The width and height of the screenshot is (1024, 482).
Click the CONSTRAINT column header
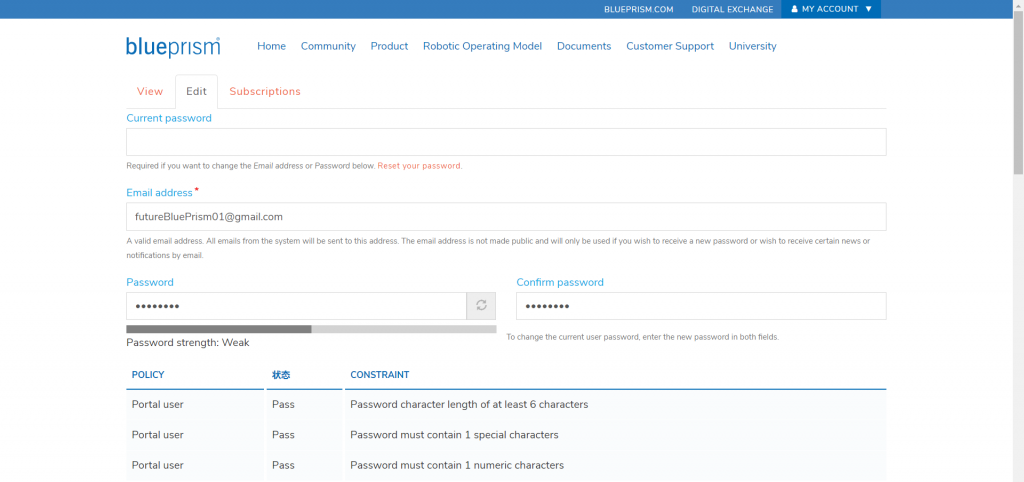pyautogui.click(x=379, y=375)
